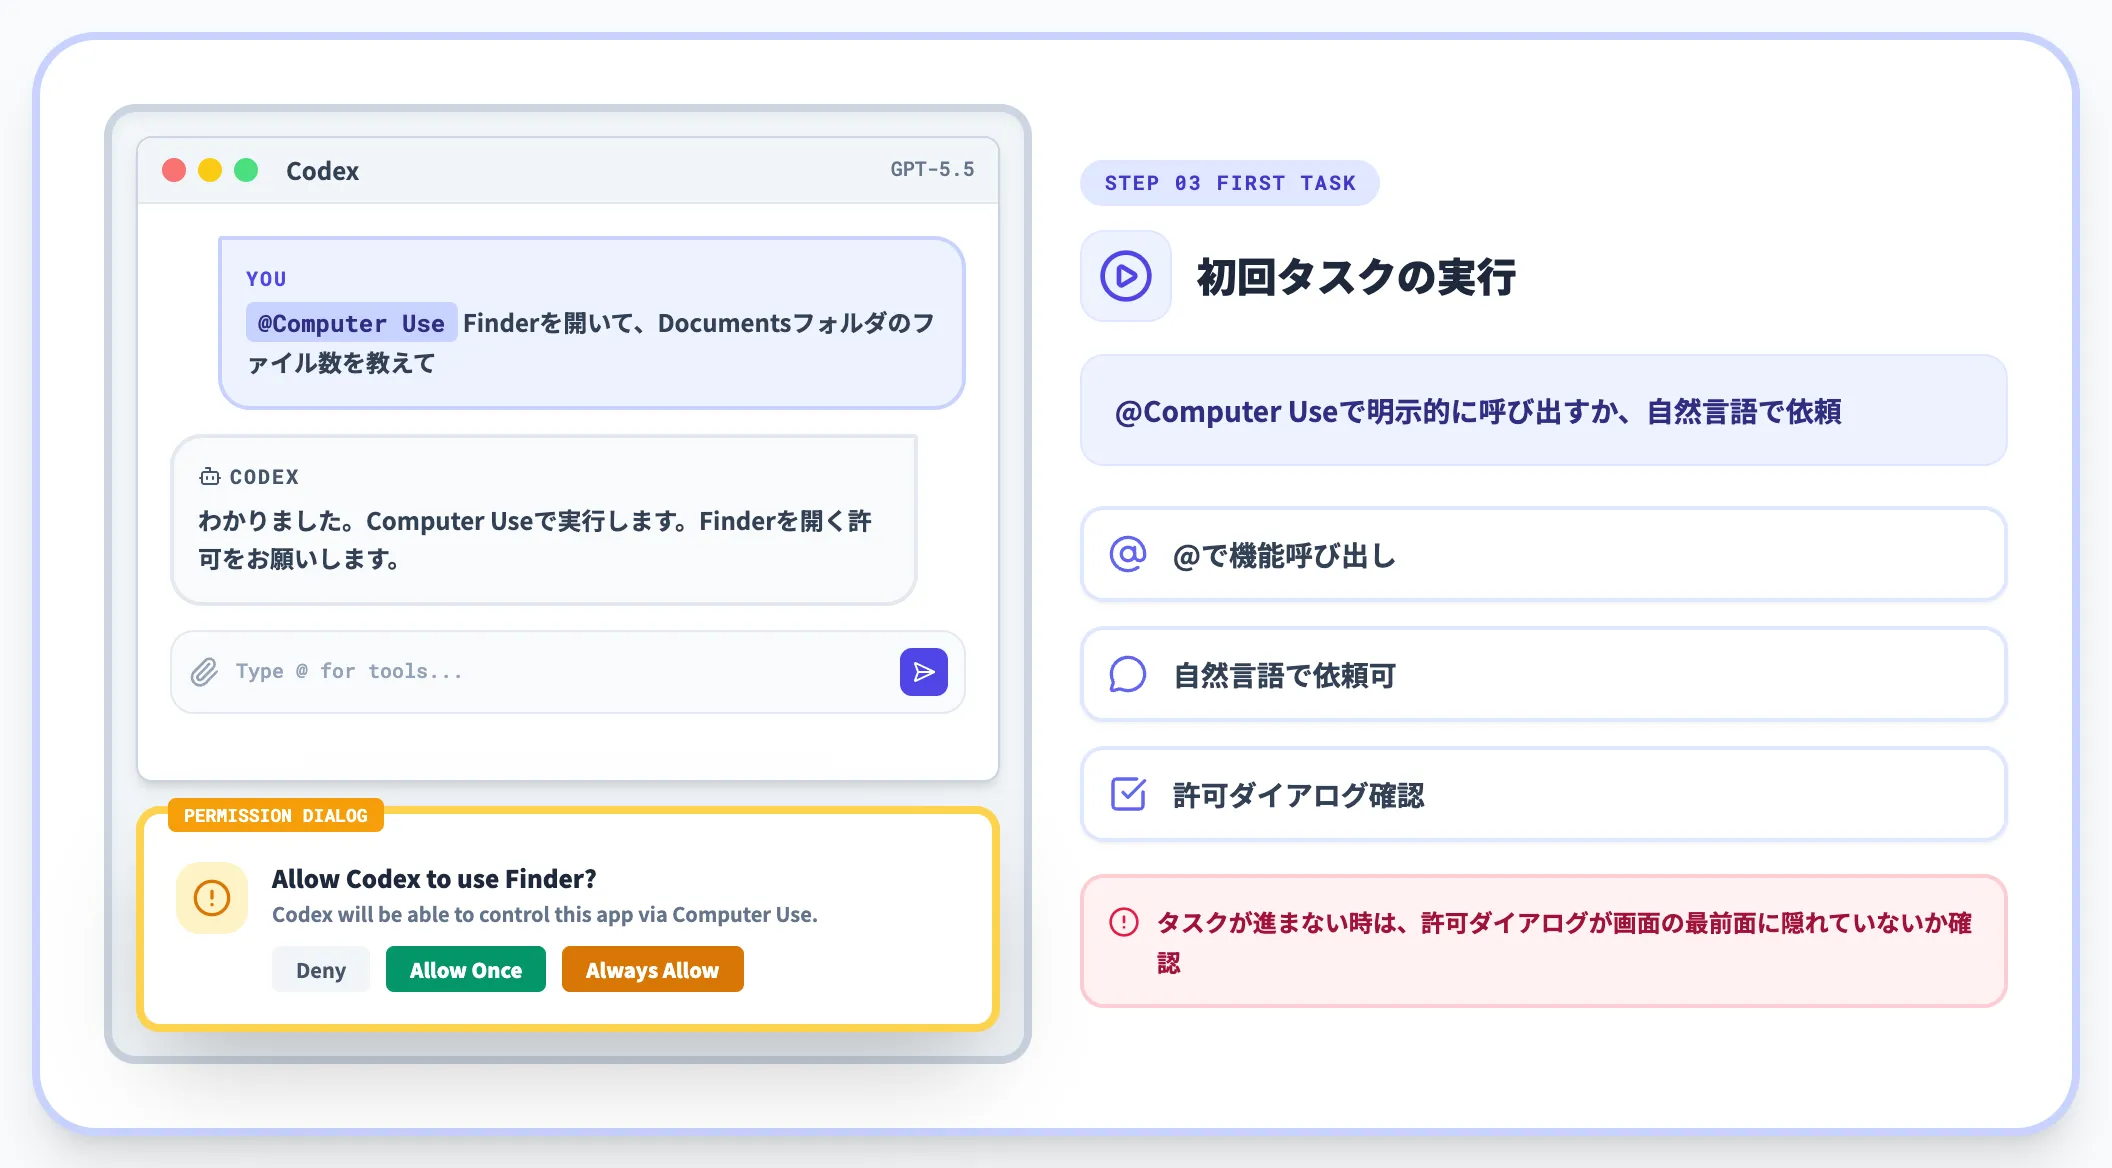Click the @ icon in @で機能呼び出し row
This screenshot has width=2112, height=1168.
point(1128,554)
